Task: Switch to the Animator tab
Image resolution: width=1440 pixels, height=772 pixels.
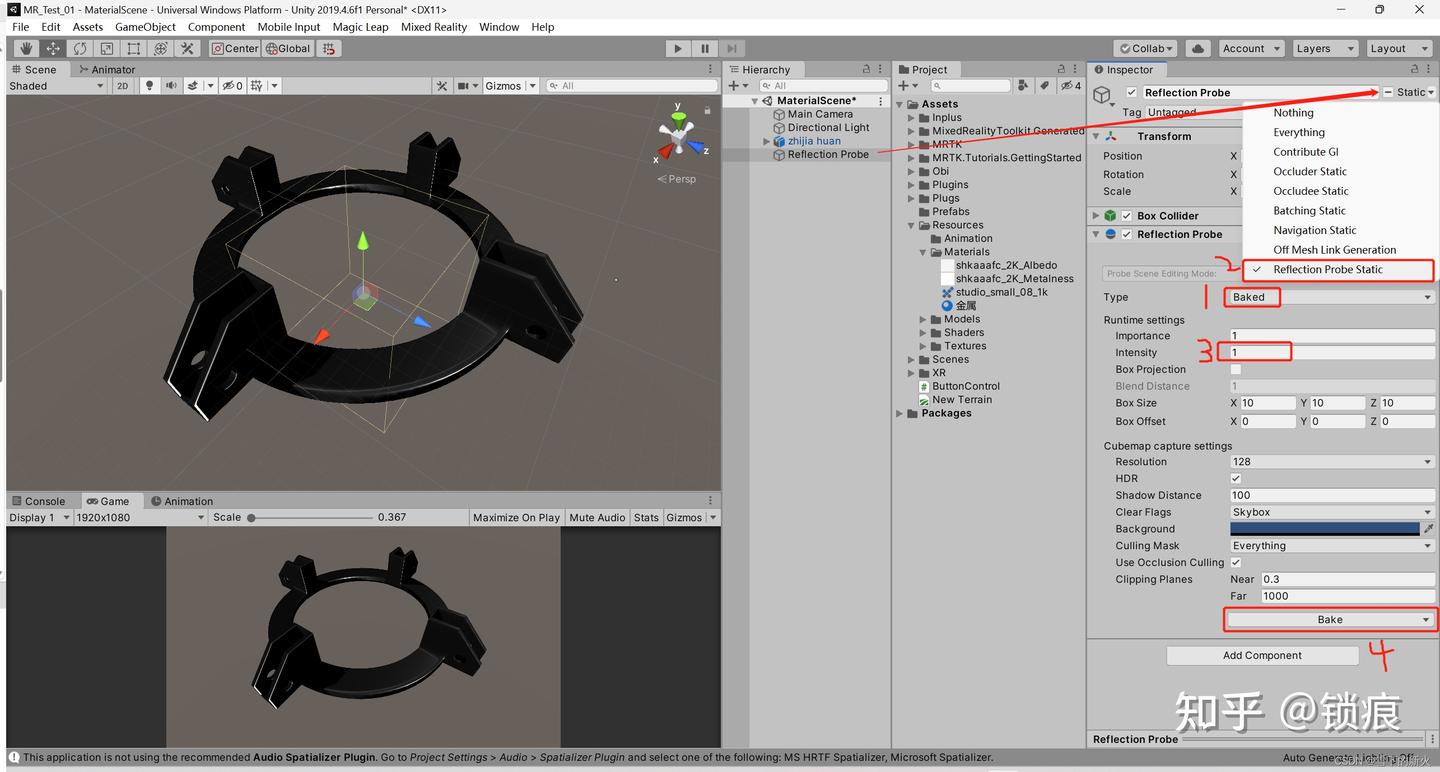Action: coord(106,70)
